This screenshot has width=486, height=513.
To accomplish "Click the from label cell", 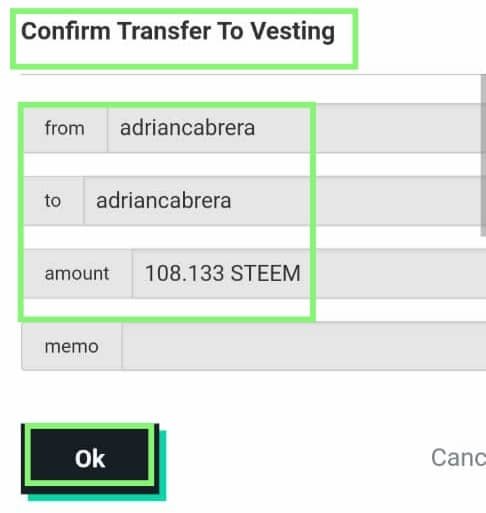I will pos(65,129).
